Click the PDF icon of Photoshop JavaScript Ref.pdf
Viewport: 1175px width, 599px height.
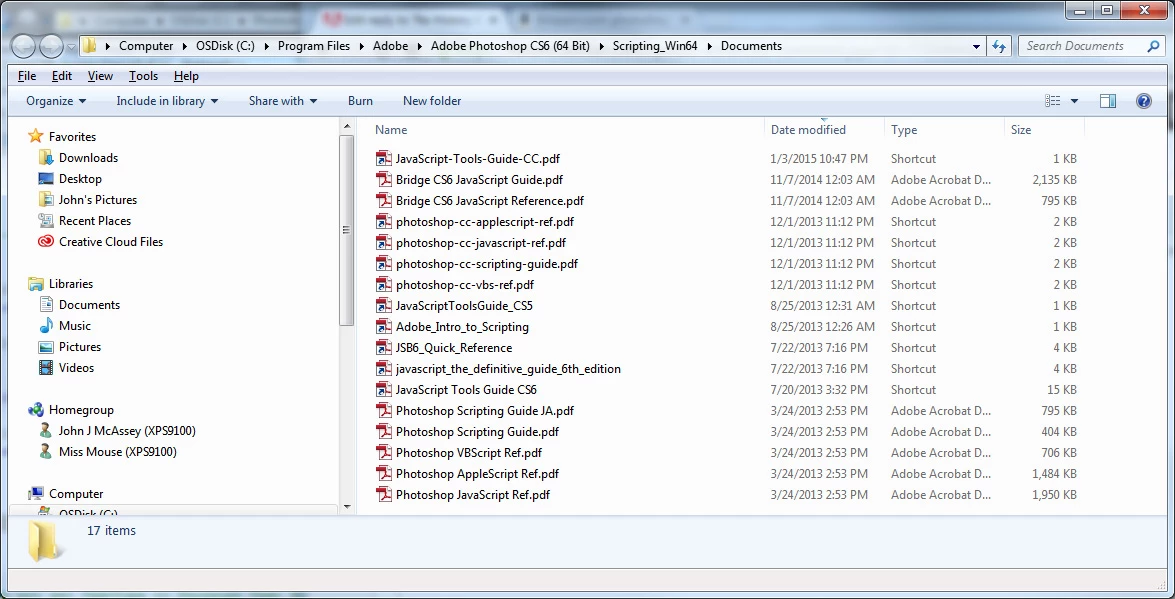point(384,494)
